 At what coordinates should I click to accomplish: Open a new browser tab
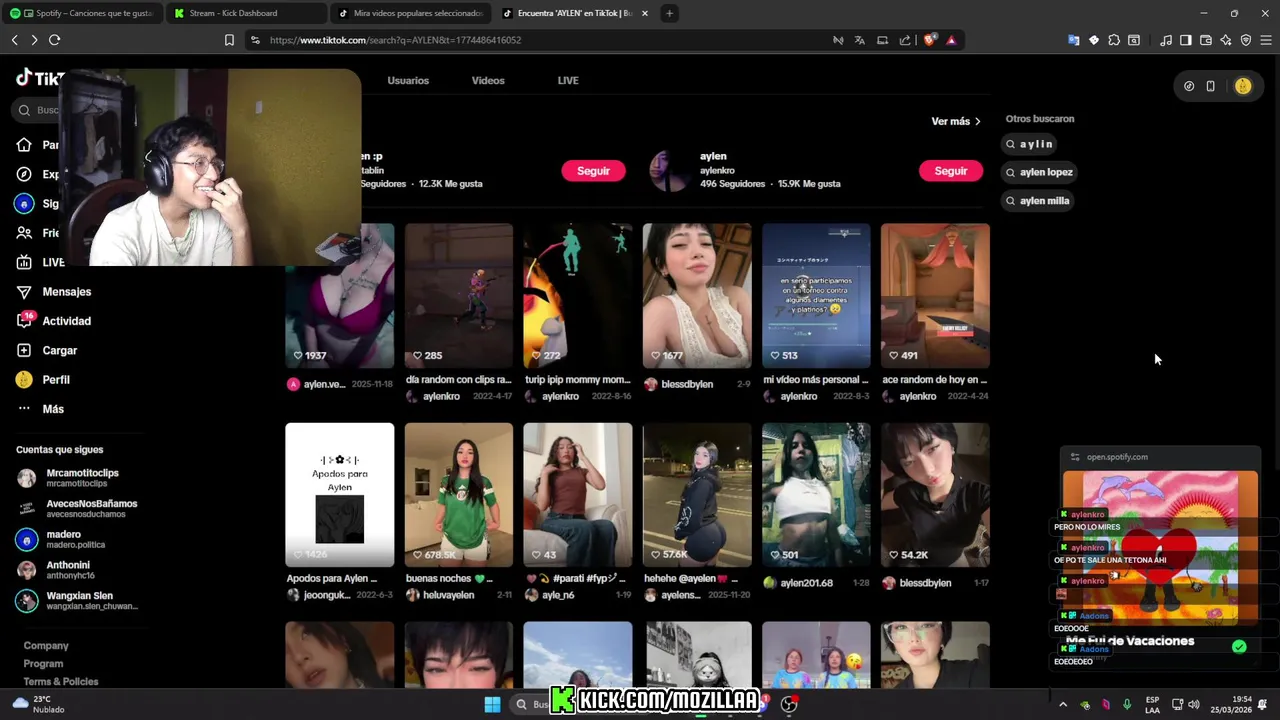point(669,13)
